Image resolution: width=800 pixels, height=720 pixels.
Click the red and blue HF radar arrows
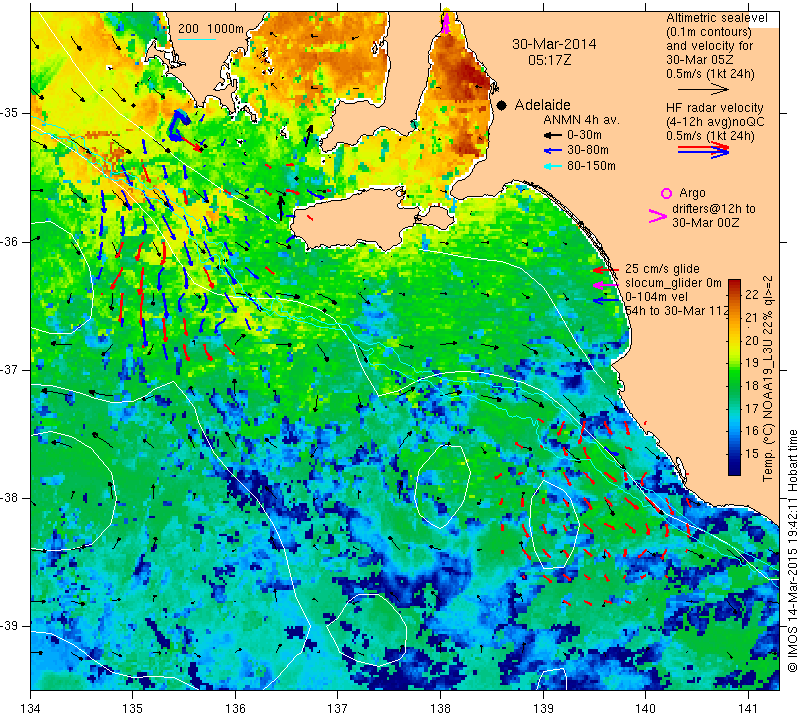click(x=703, y=150)
